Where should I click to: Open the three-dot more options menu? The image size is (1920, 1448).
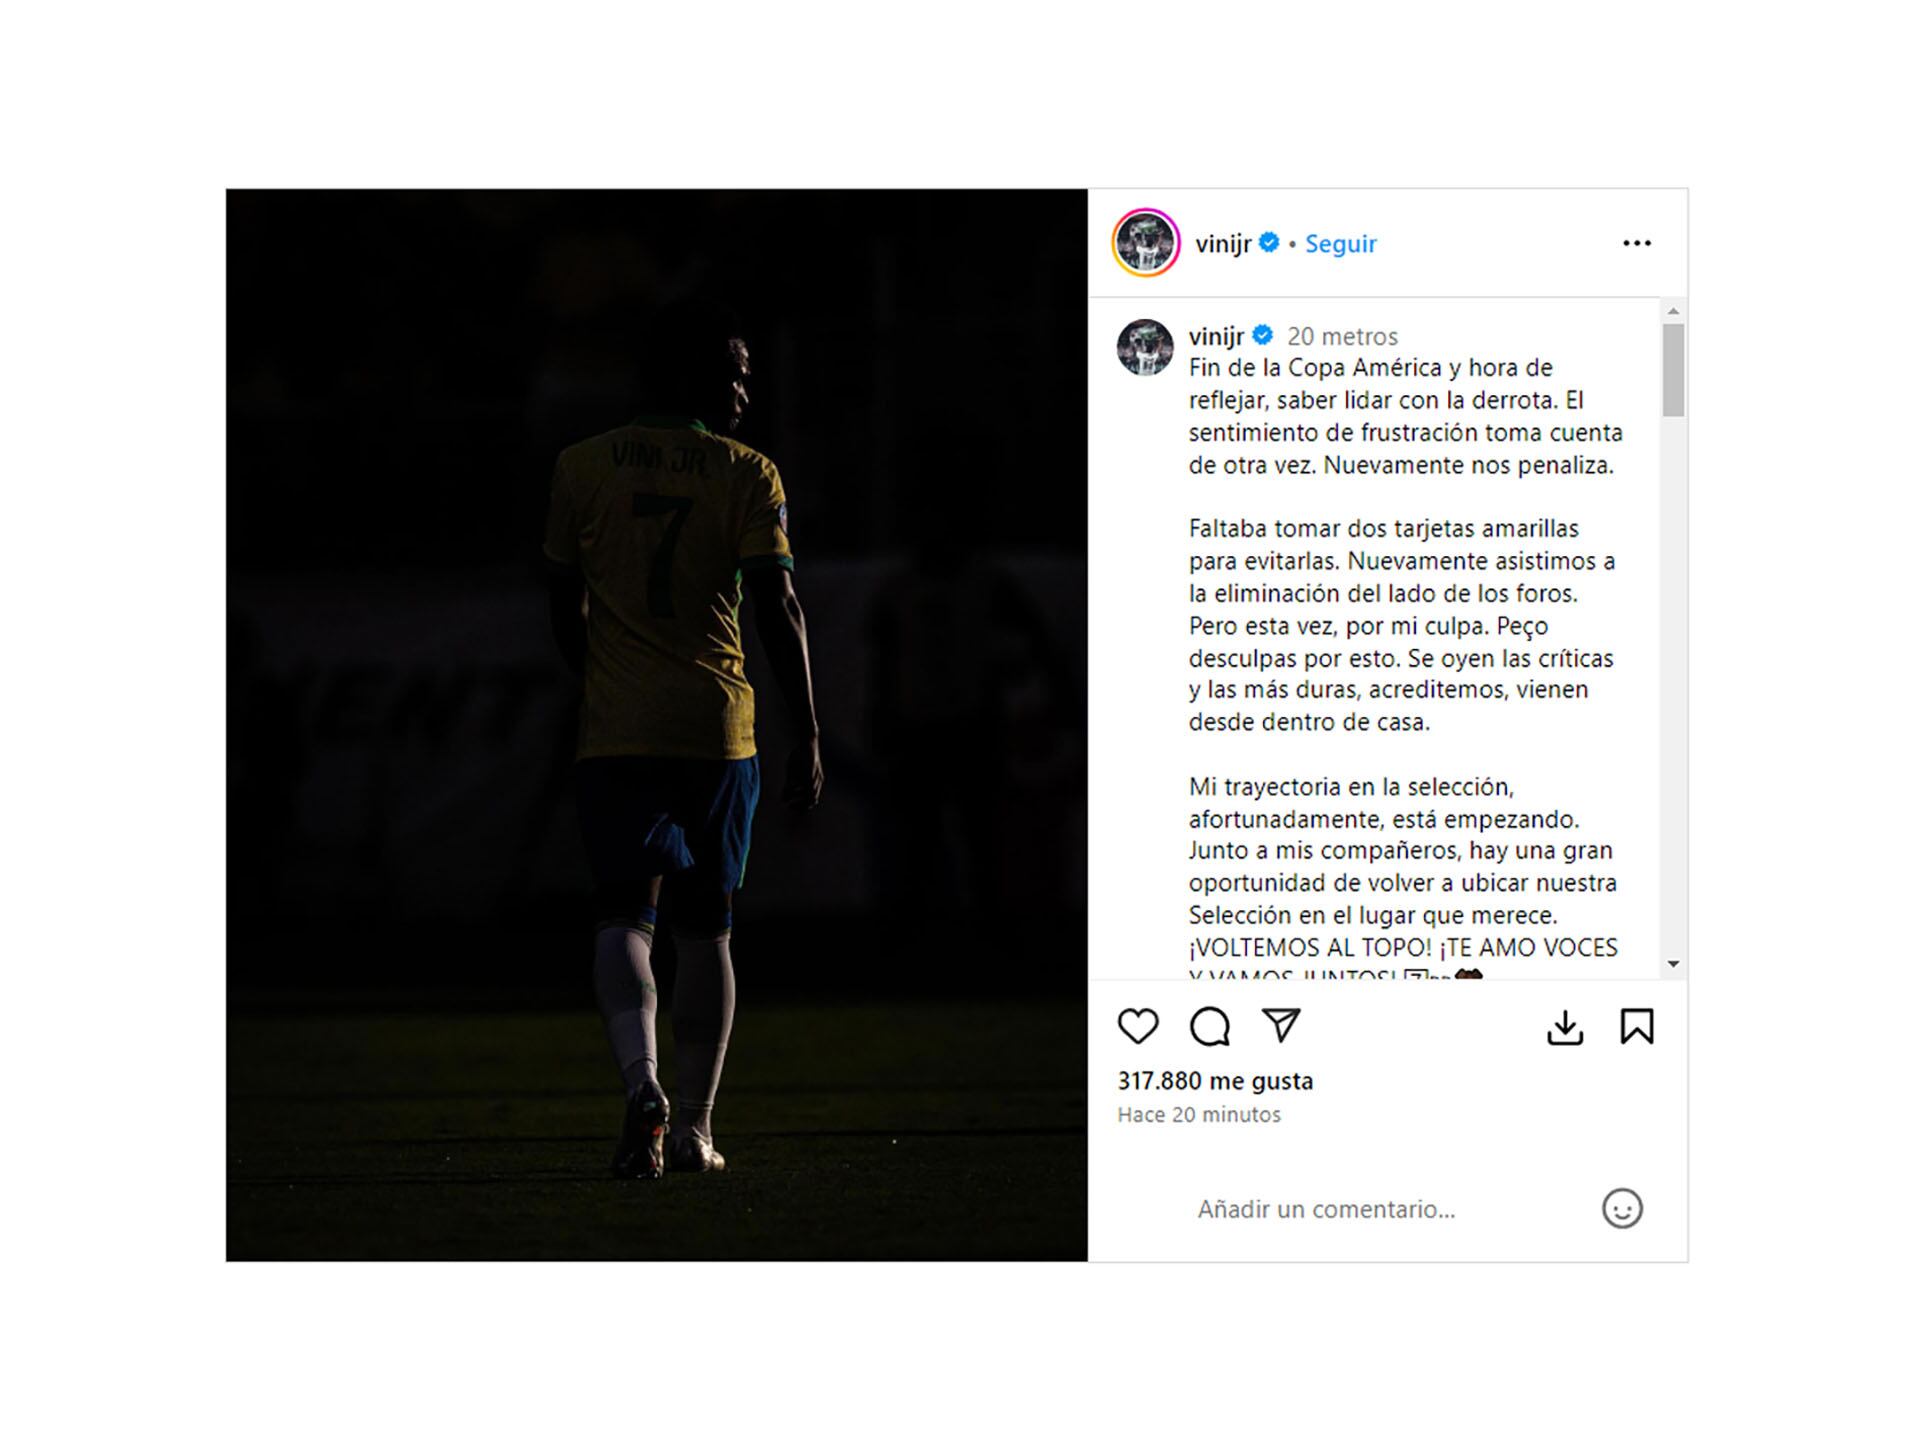(1637, 243)
